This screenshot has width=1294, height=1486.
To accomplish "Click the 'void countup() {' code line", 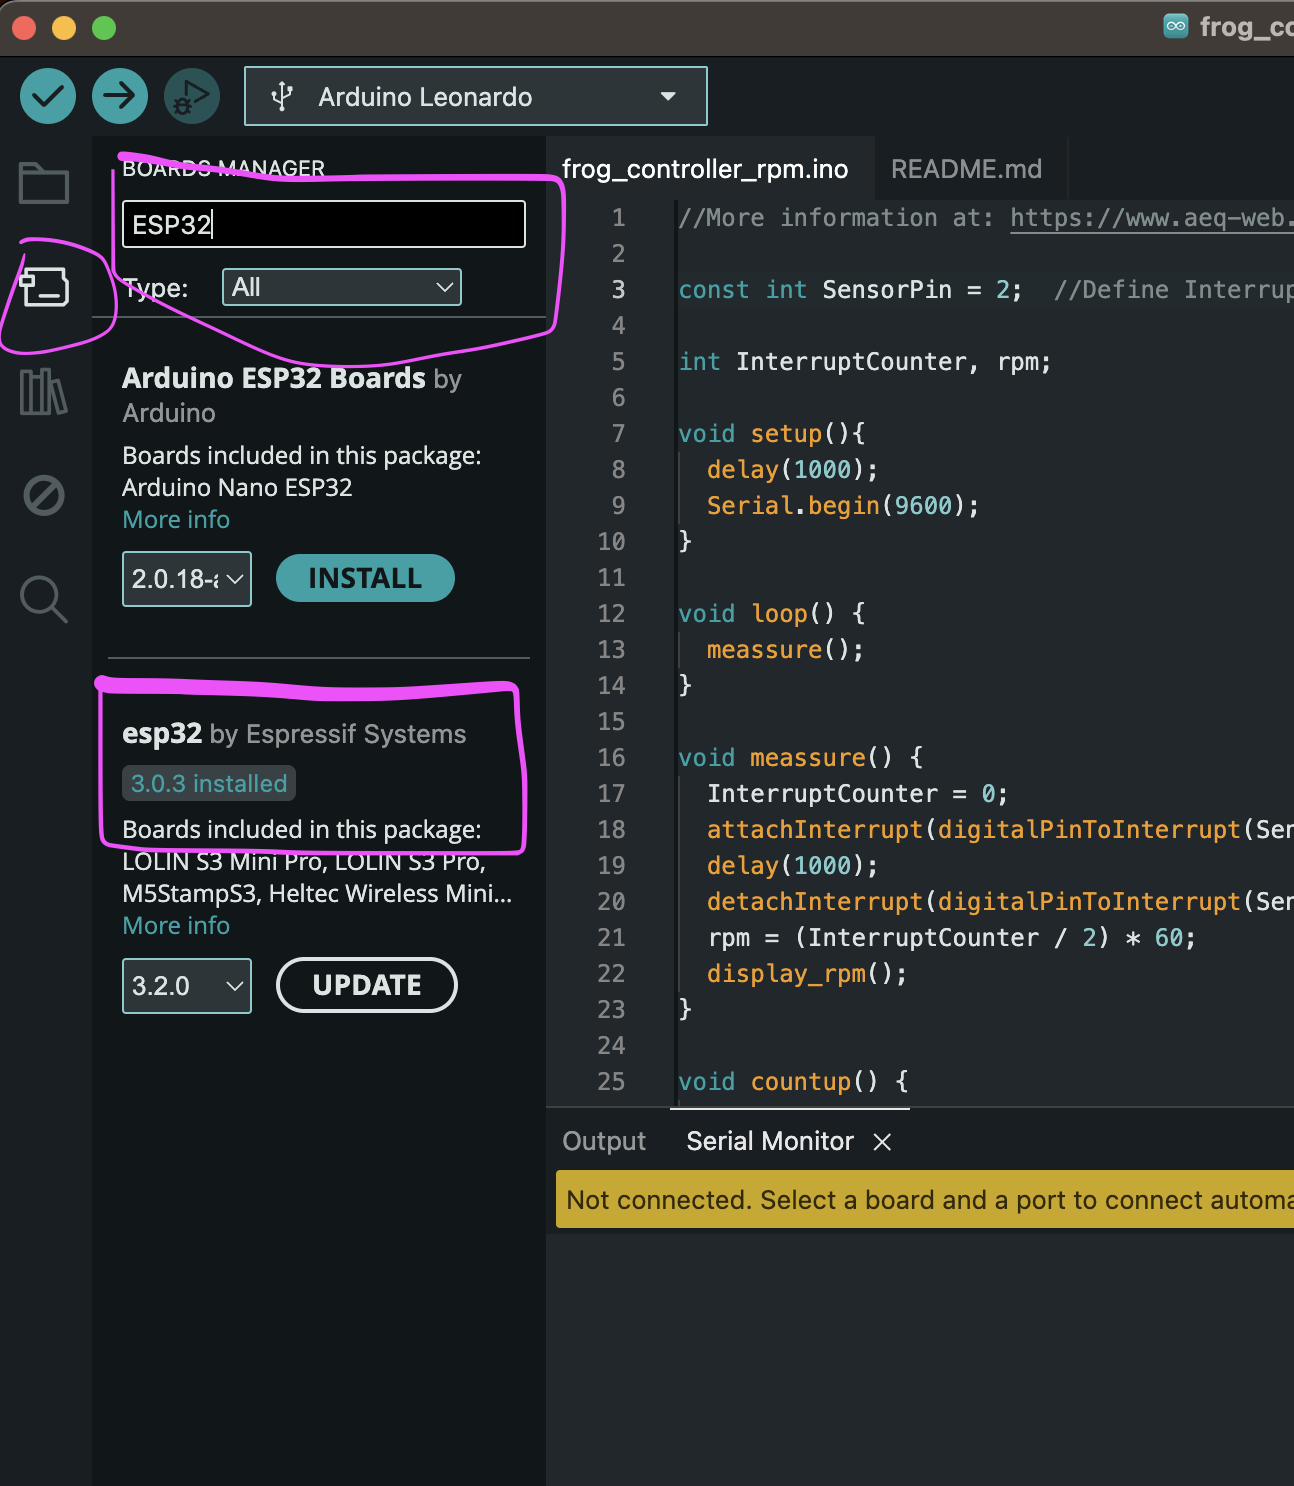I will pos(793,1082).
